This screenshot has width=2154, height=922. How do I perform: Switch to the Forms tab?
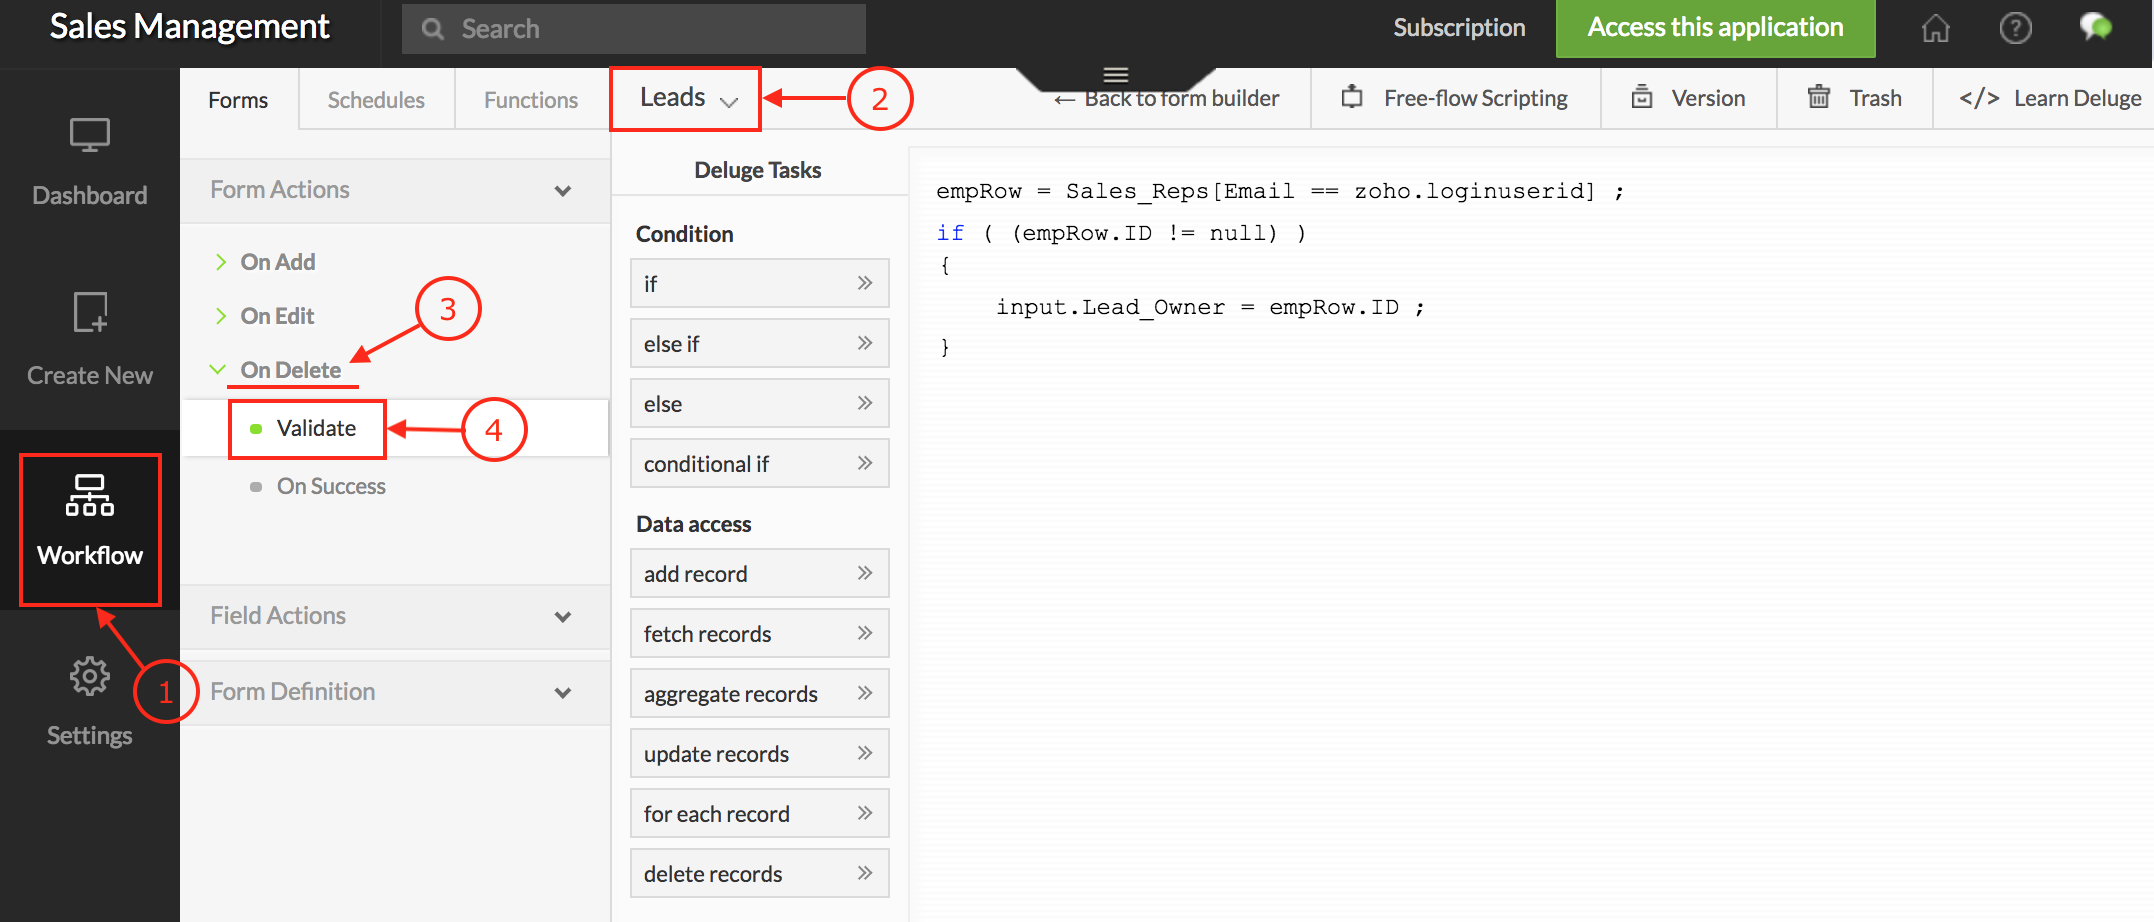click(x=238, y=100)
